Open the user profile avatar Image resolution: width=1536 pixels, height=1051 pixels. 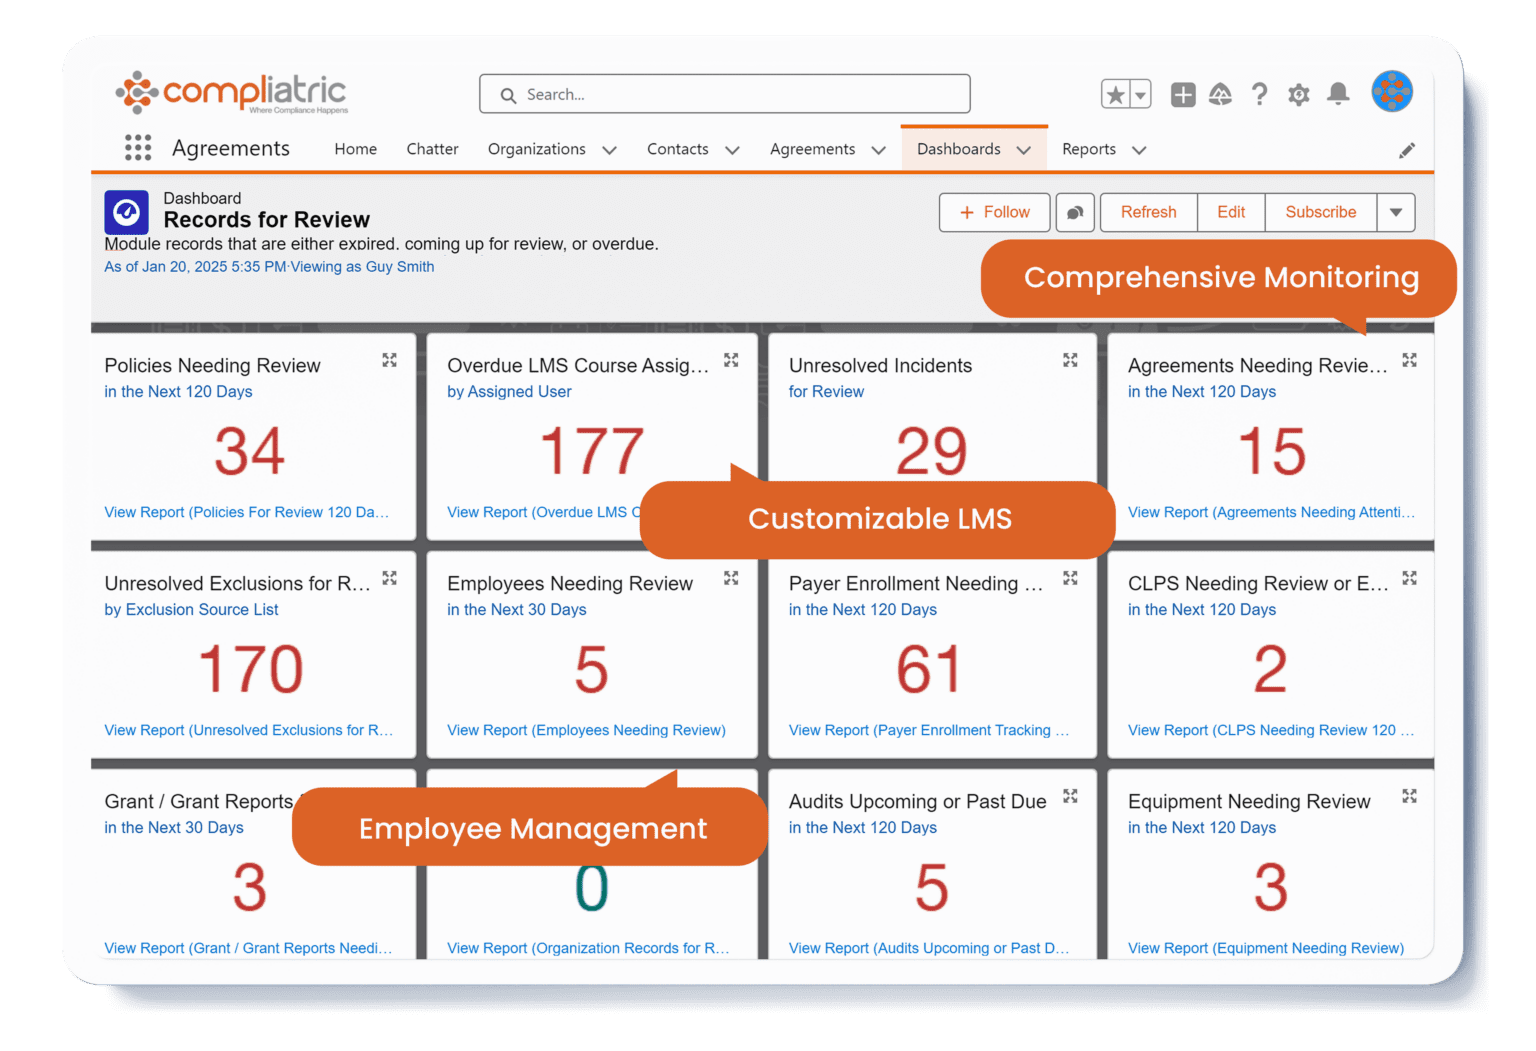1391,92
